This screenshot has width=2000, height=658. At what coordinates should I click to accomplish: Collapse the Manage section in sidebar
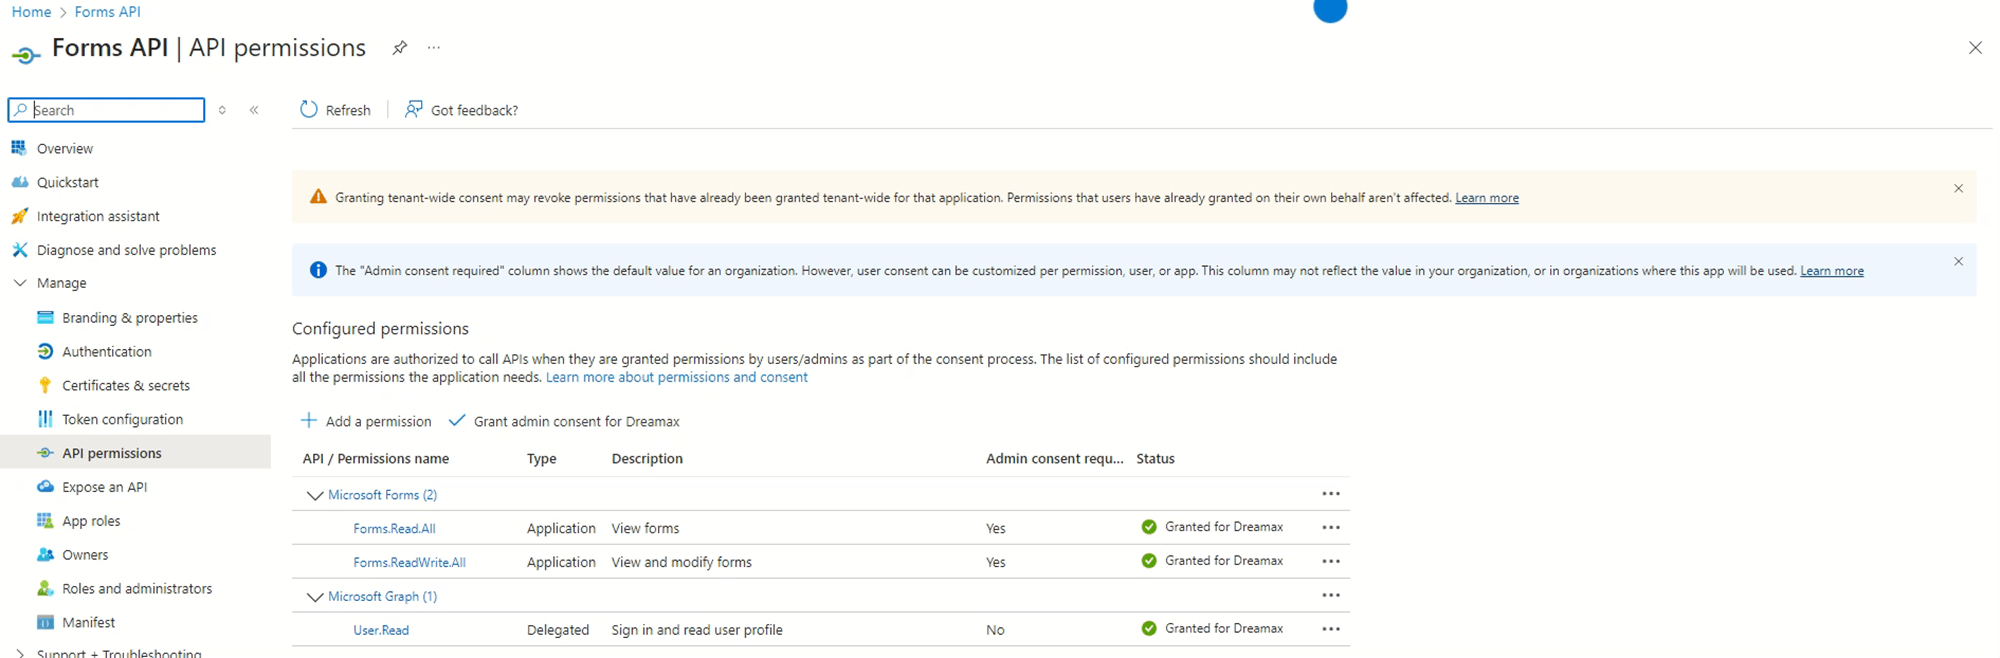20,283
